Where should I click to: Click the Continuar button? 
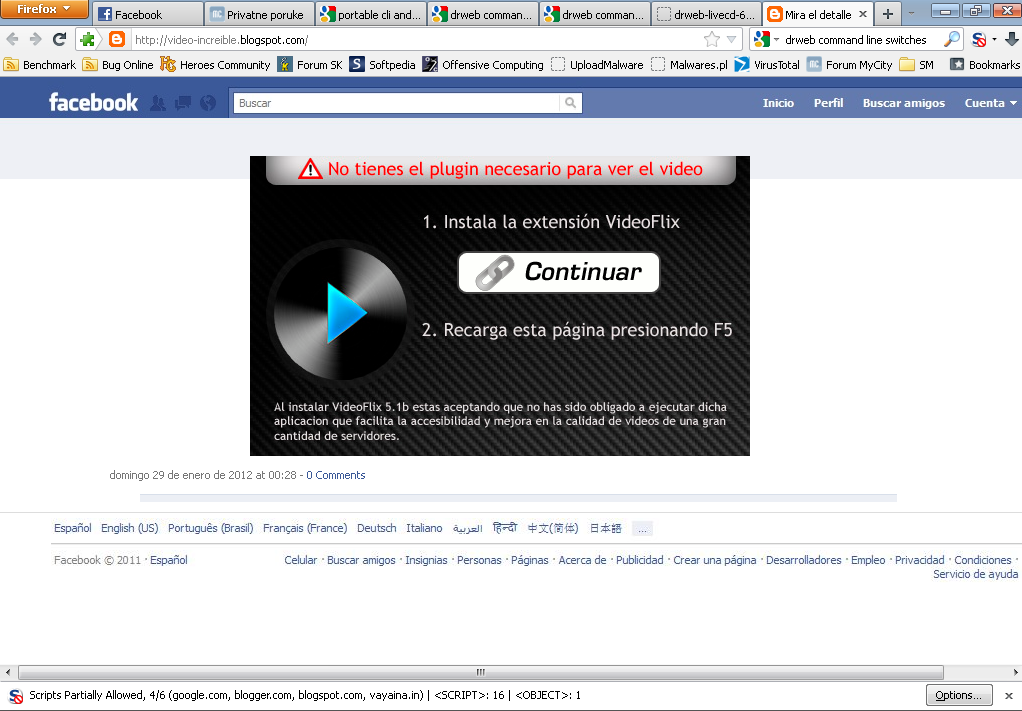(559, 272)
